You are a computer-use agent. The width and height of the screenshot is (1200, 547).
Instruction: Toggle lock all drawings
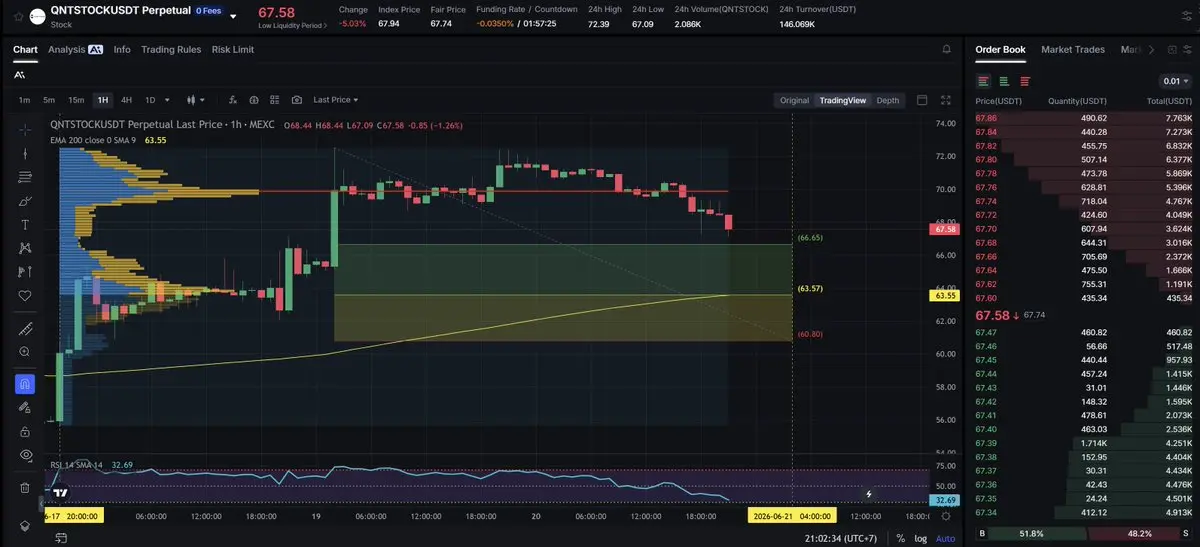25,431
